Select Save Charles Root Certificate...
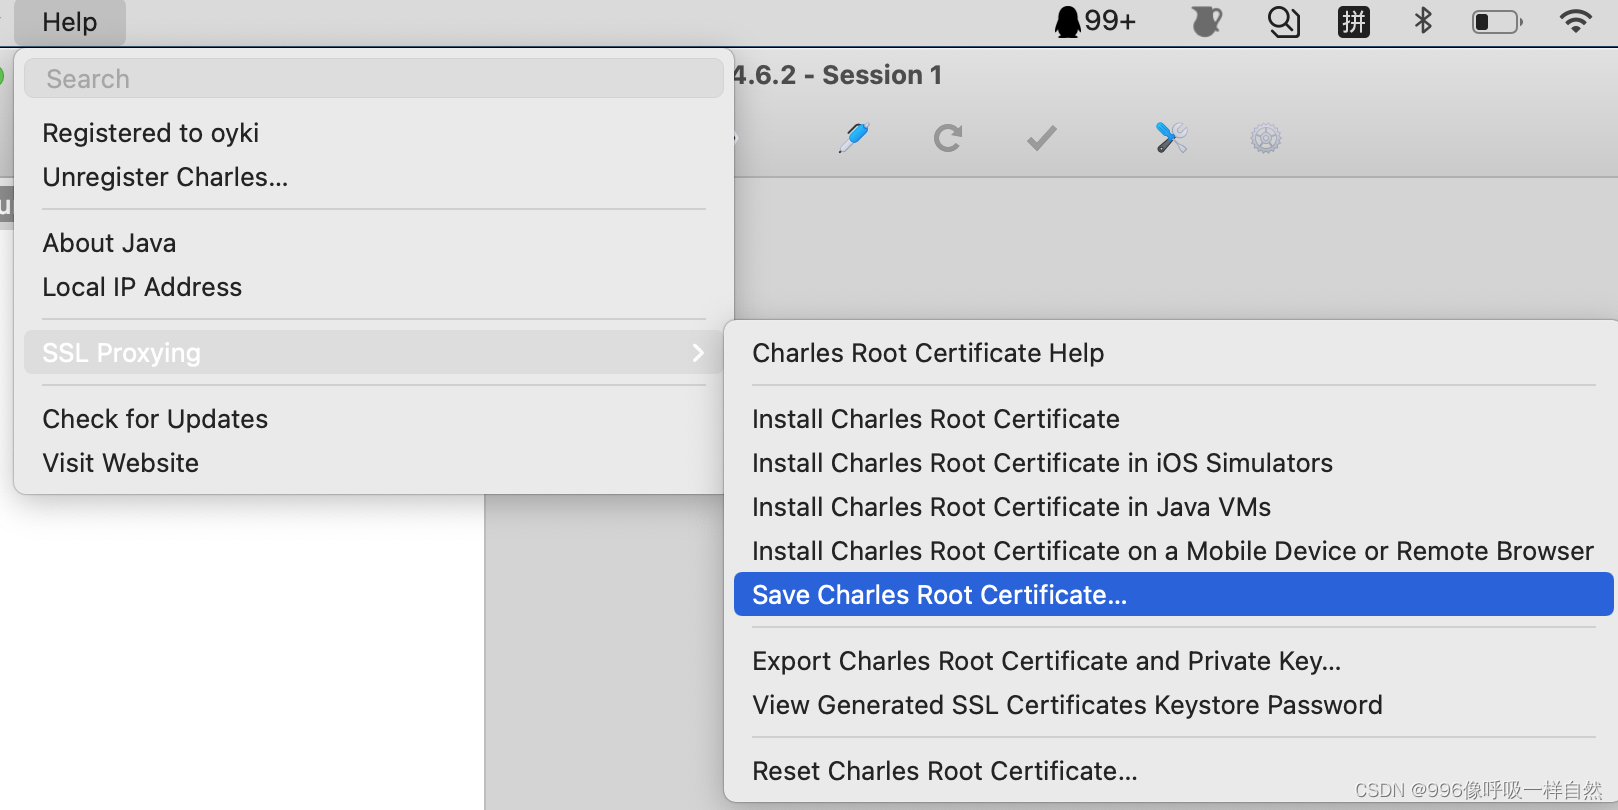 click(x=1174, y=595)
